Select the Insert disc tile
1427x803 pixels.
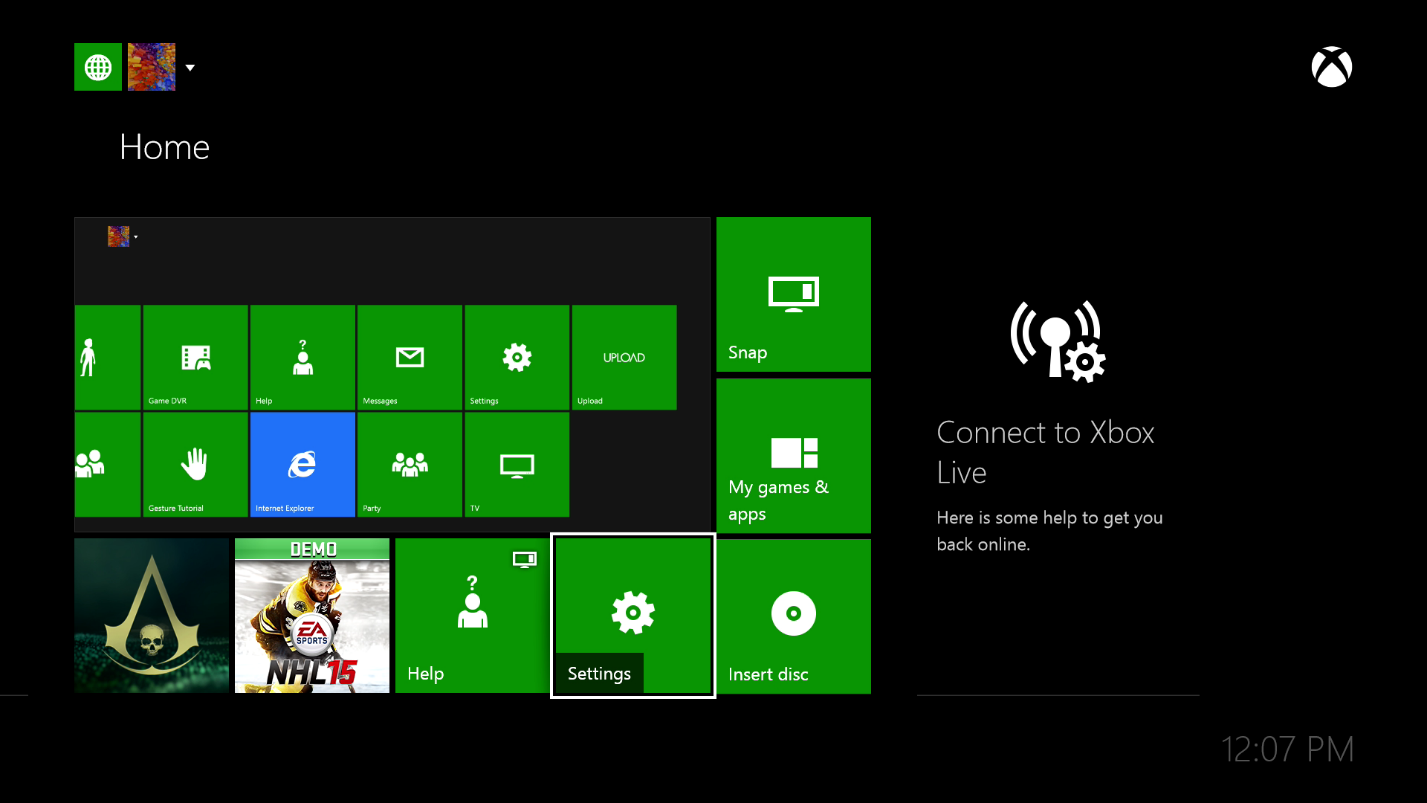(x=794, y=616)
